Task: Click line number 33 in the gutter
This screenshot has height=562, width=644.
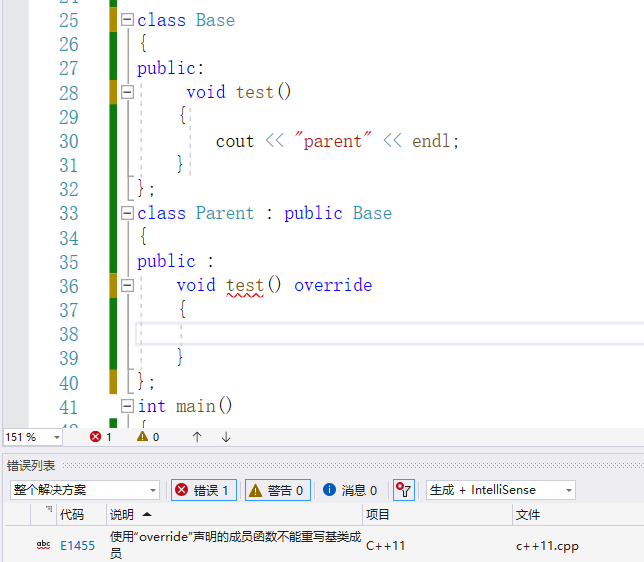Action: pyautogui.click(x=68, y=213)
